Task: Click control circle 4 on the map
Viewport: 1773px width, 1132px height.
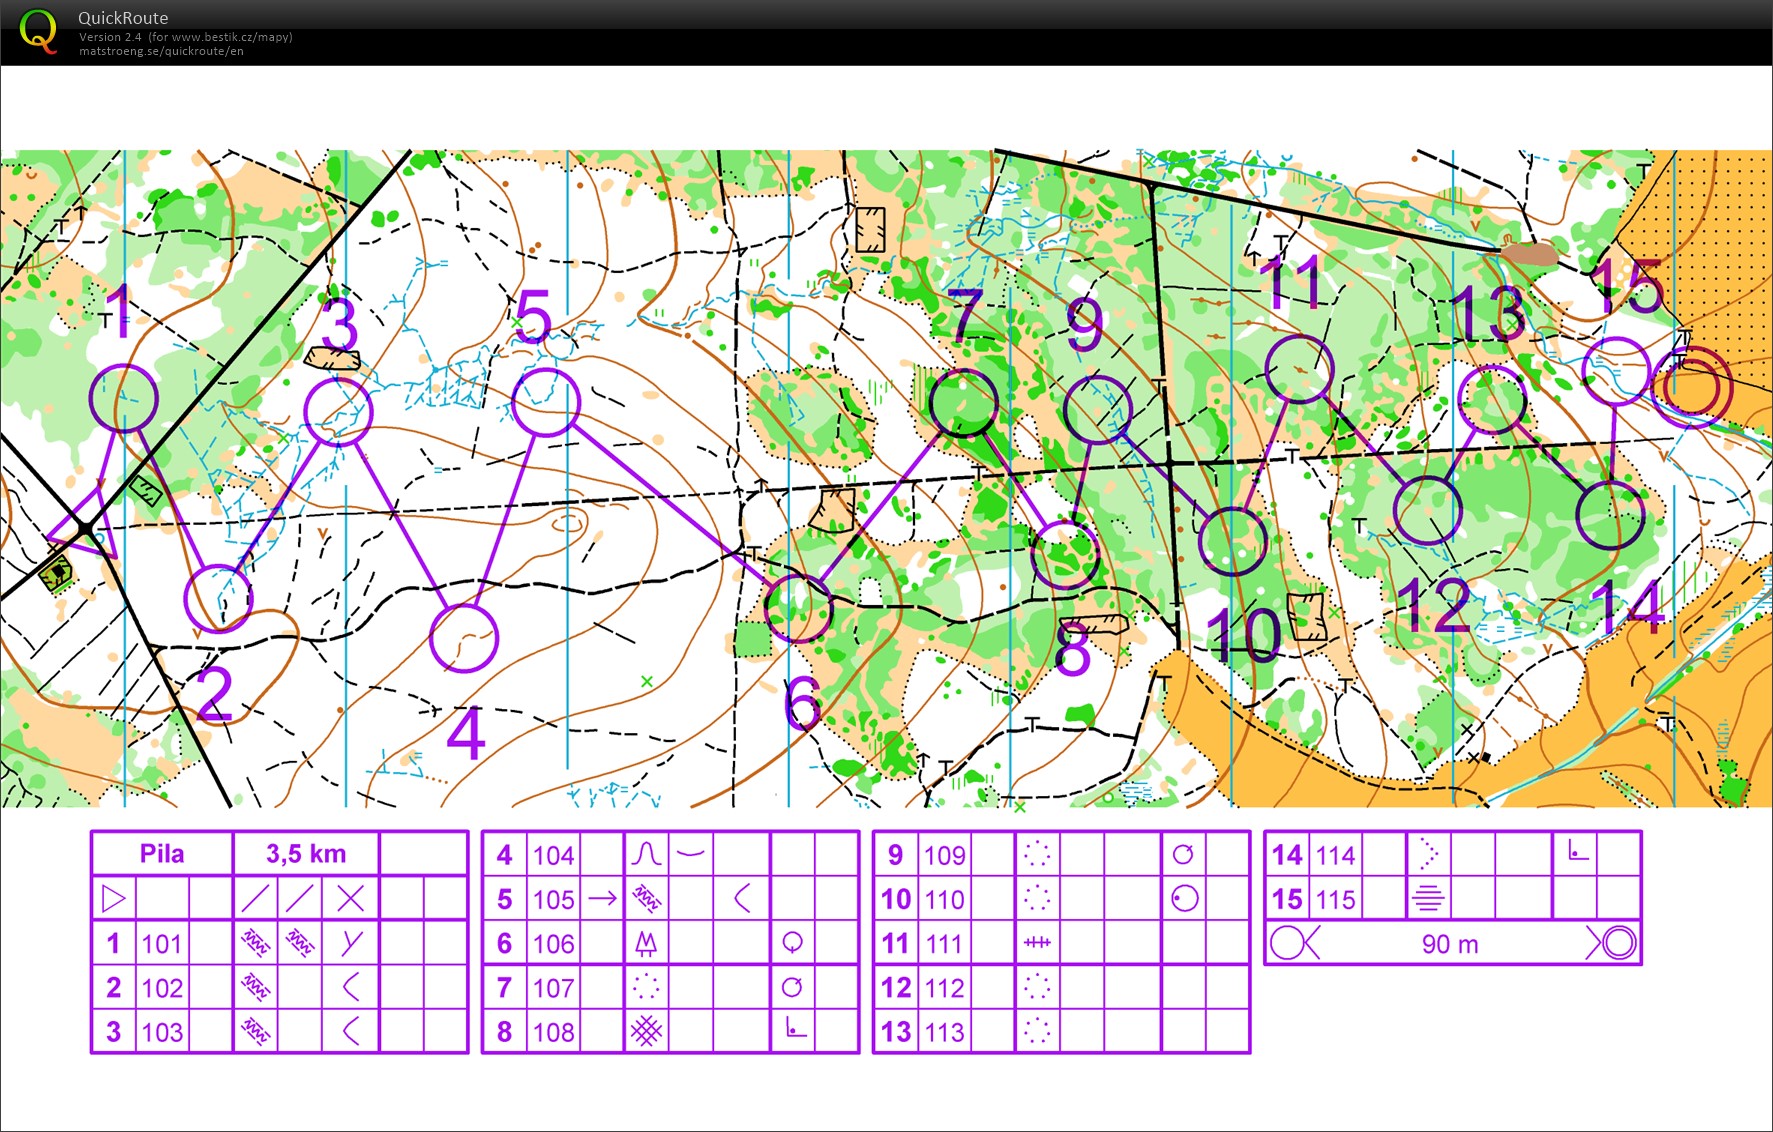Action: tap(464, 638)
